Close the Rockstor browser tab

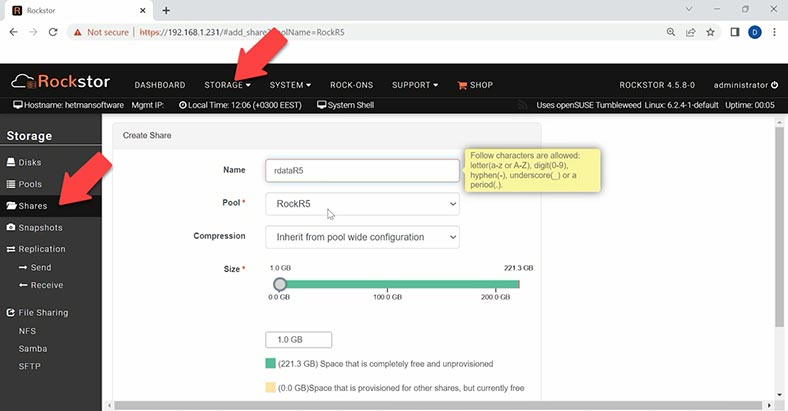click(143, 10)
